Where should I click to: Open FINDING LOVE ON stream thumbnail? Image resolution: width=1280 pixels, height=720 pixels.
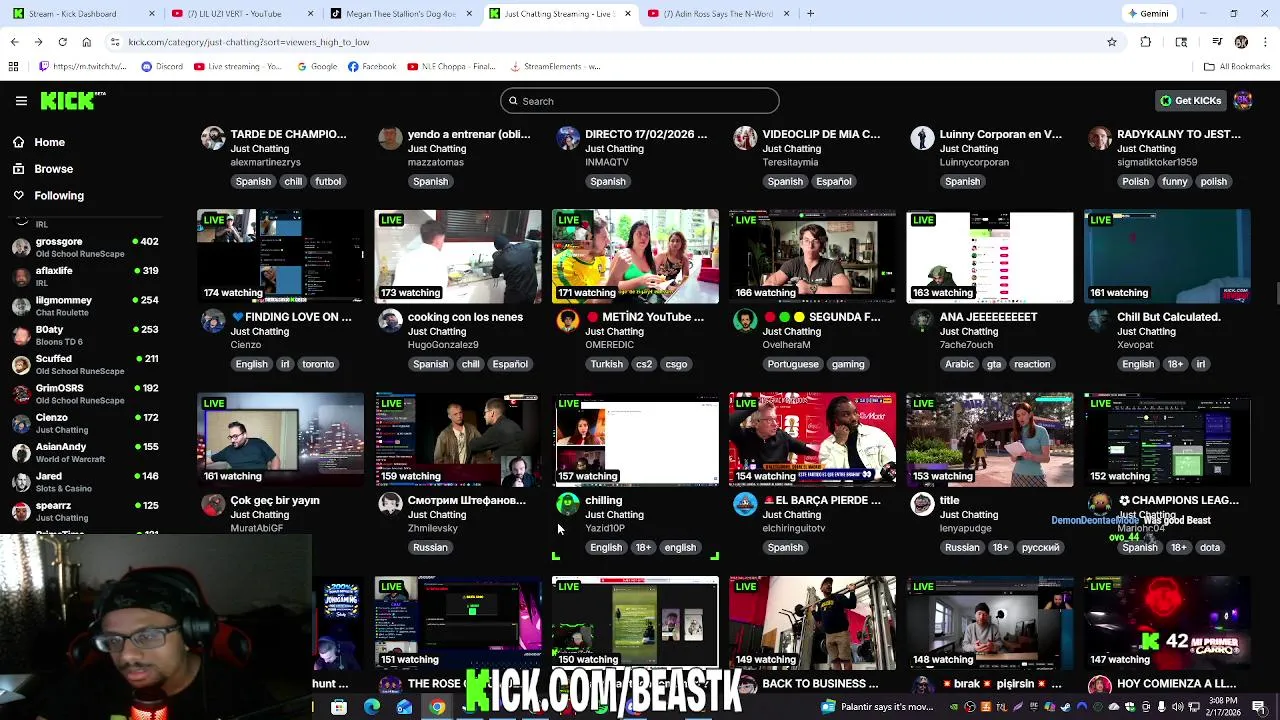click(281, 256)
